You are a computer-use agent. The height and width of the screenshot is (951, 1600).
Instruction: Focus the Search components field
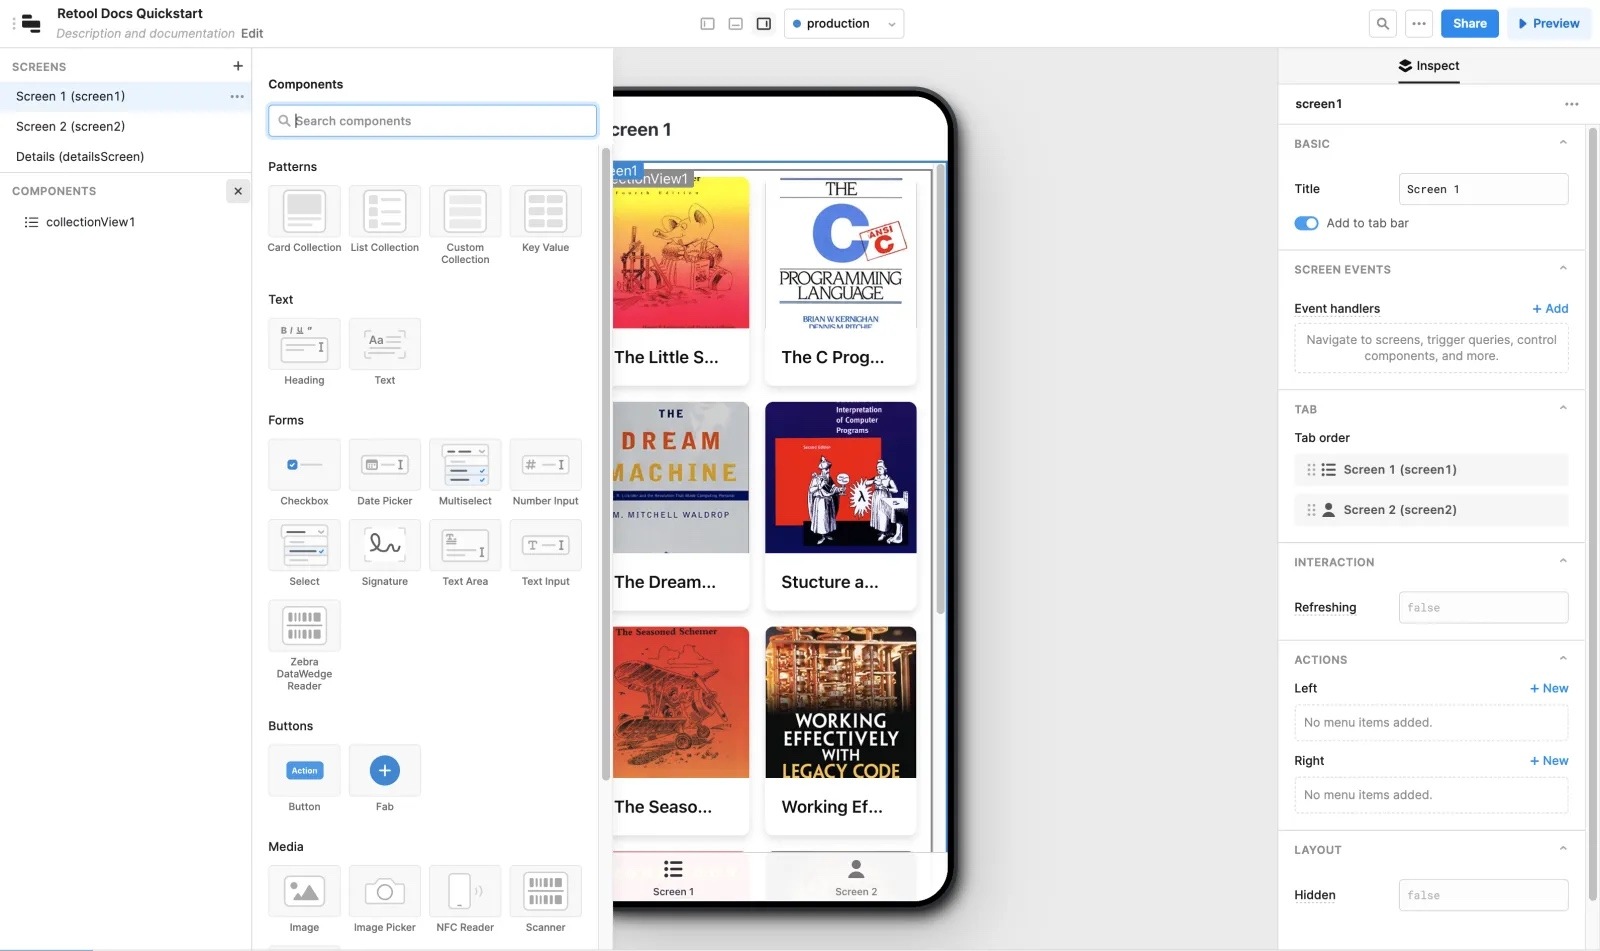point(432,121)
